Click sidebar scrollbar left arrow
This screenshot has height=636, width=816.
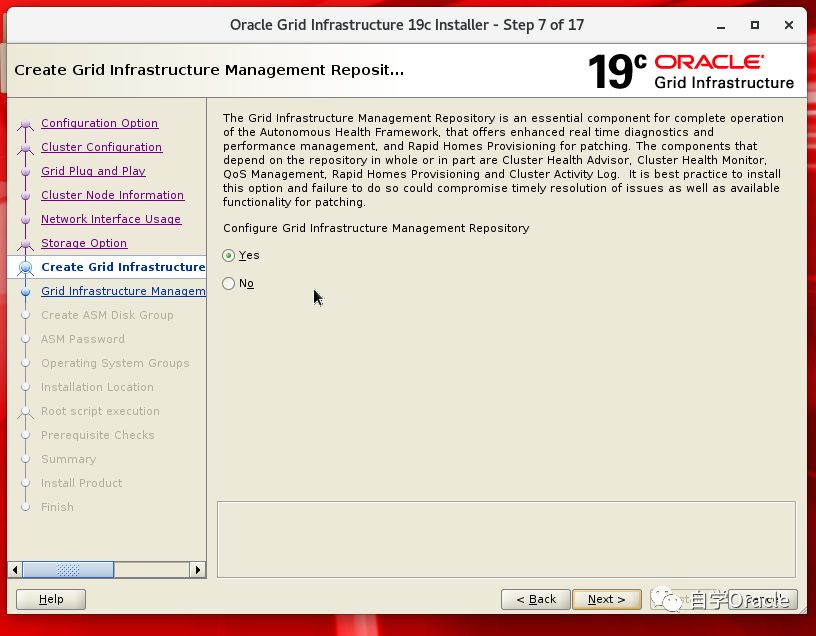[15, 570]
